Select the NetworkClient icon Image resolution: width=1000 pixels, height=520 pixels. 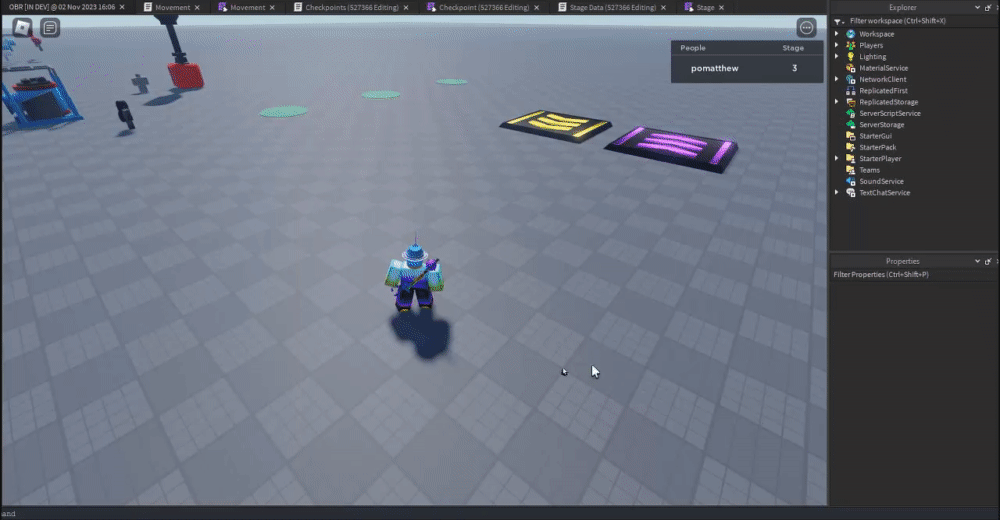click(851, 79)
